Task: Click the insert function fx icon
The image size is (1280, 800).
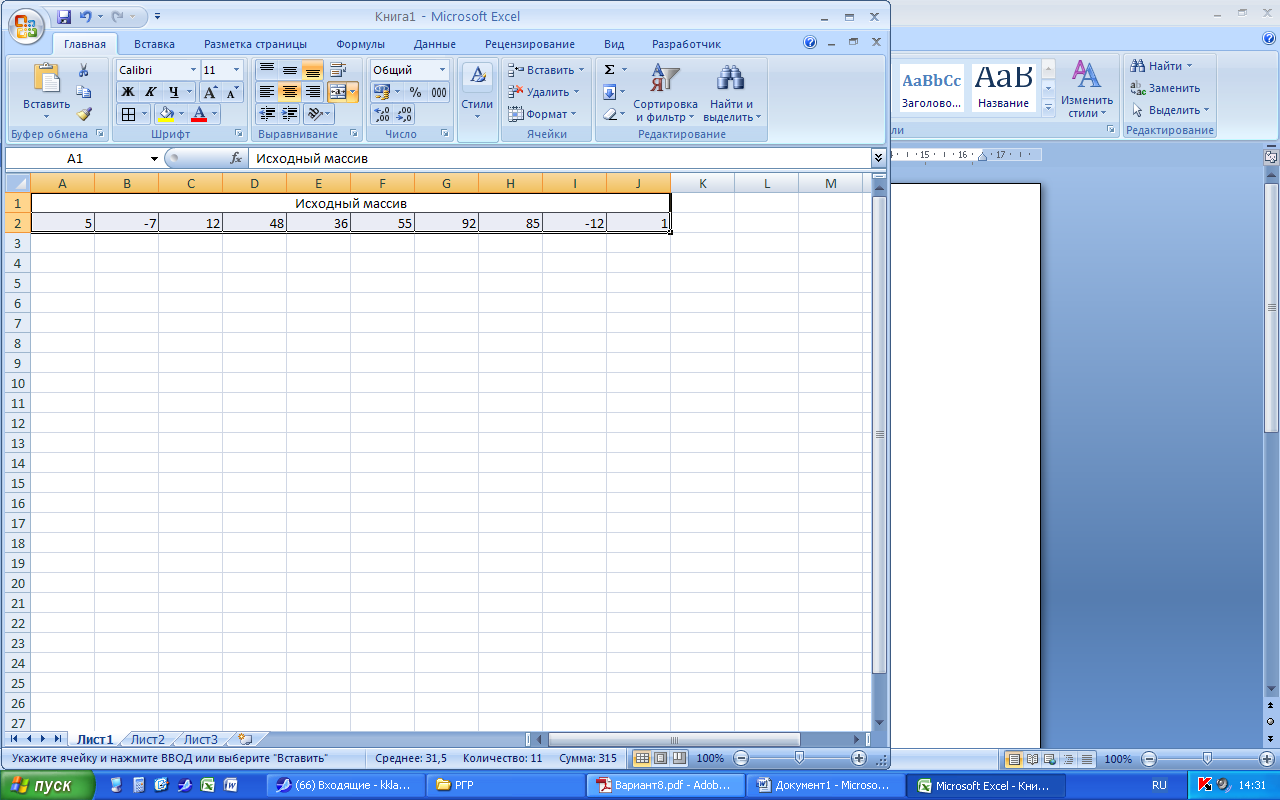Action: pos(237,158)
